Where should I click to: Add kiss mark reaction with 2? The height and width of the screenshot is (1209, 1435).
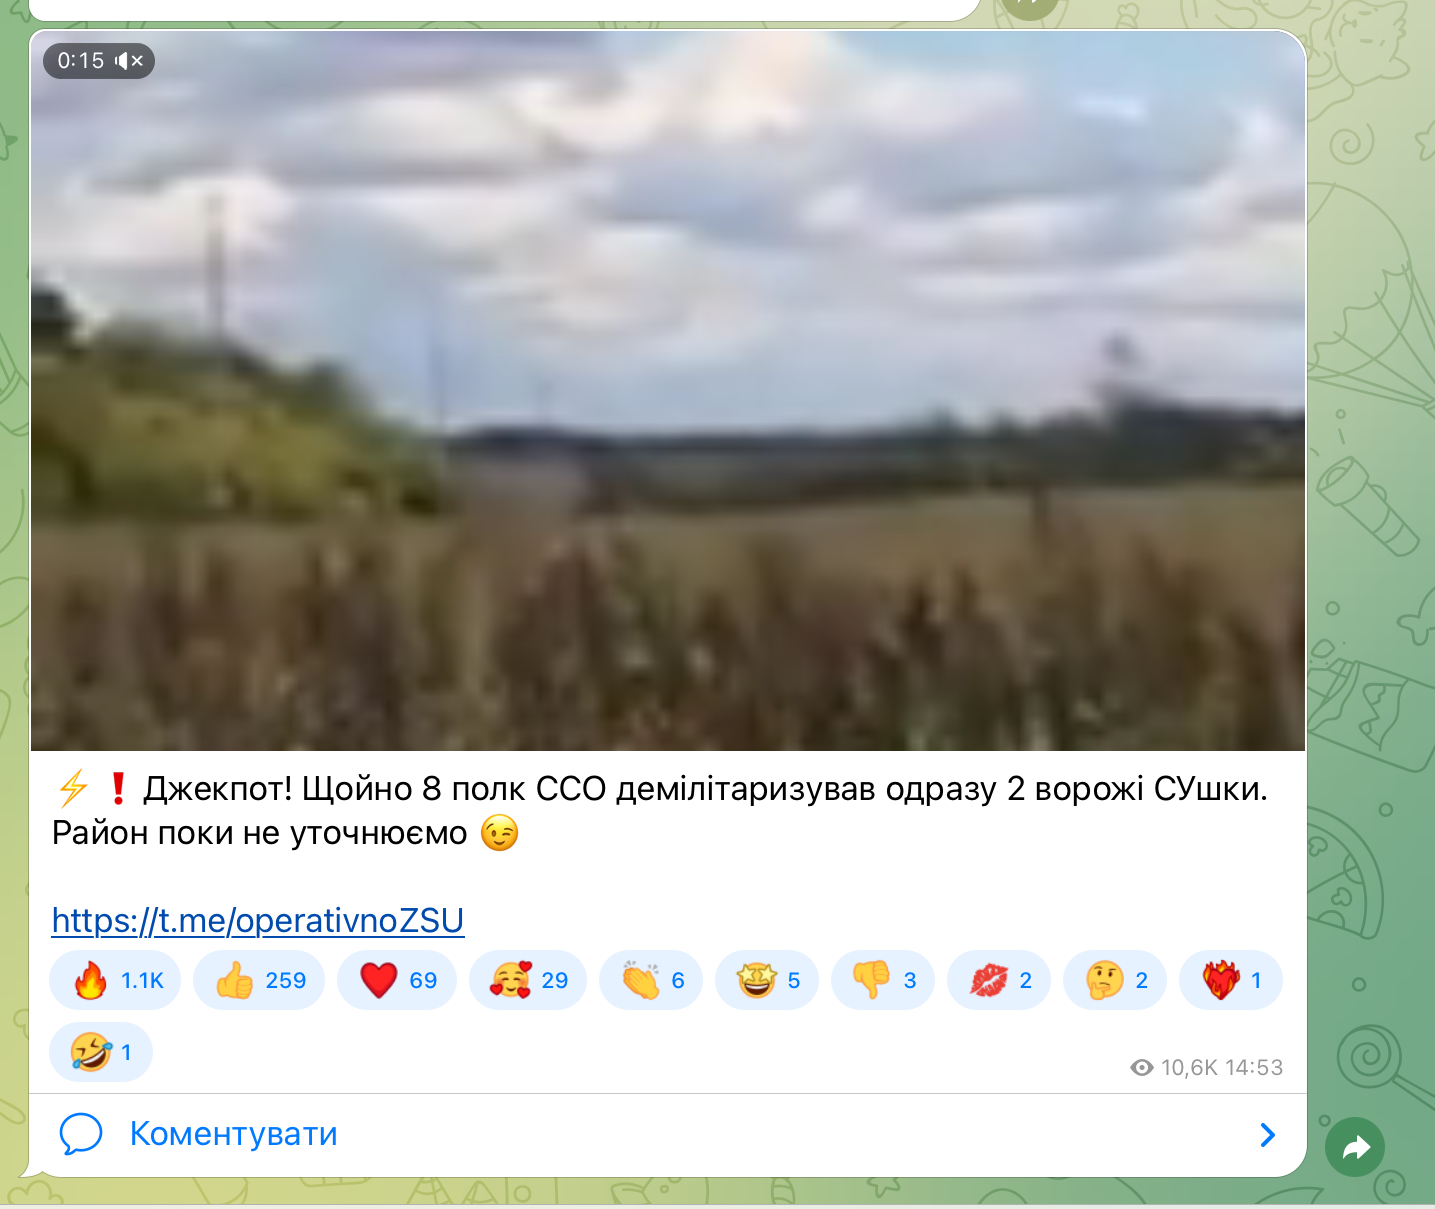[x=999, y=980]
